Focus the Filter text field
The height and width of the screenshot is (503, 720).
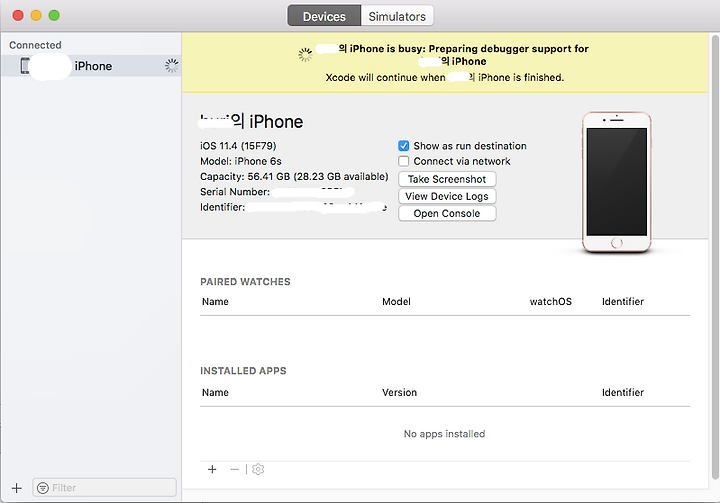[104, 487]
